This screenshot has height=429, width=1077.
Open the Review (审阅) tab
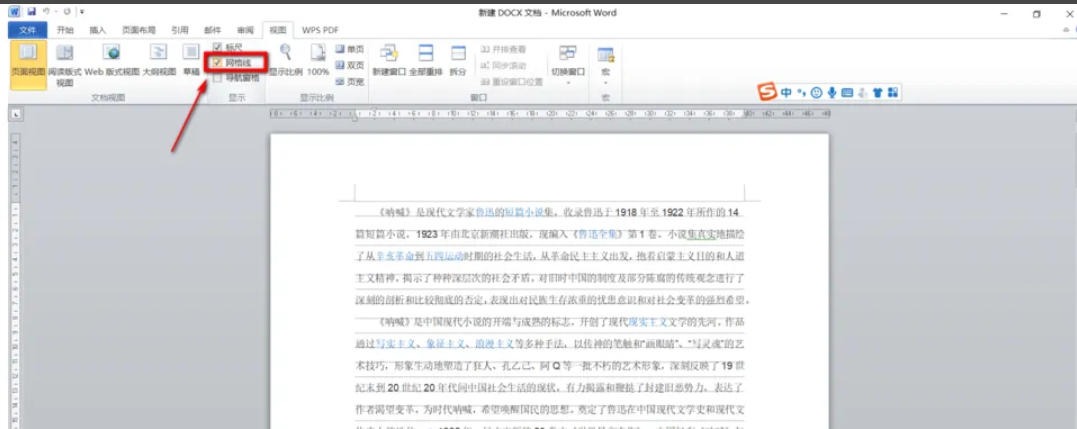point(245,30)
